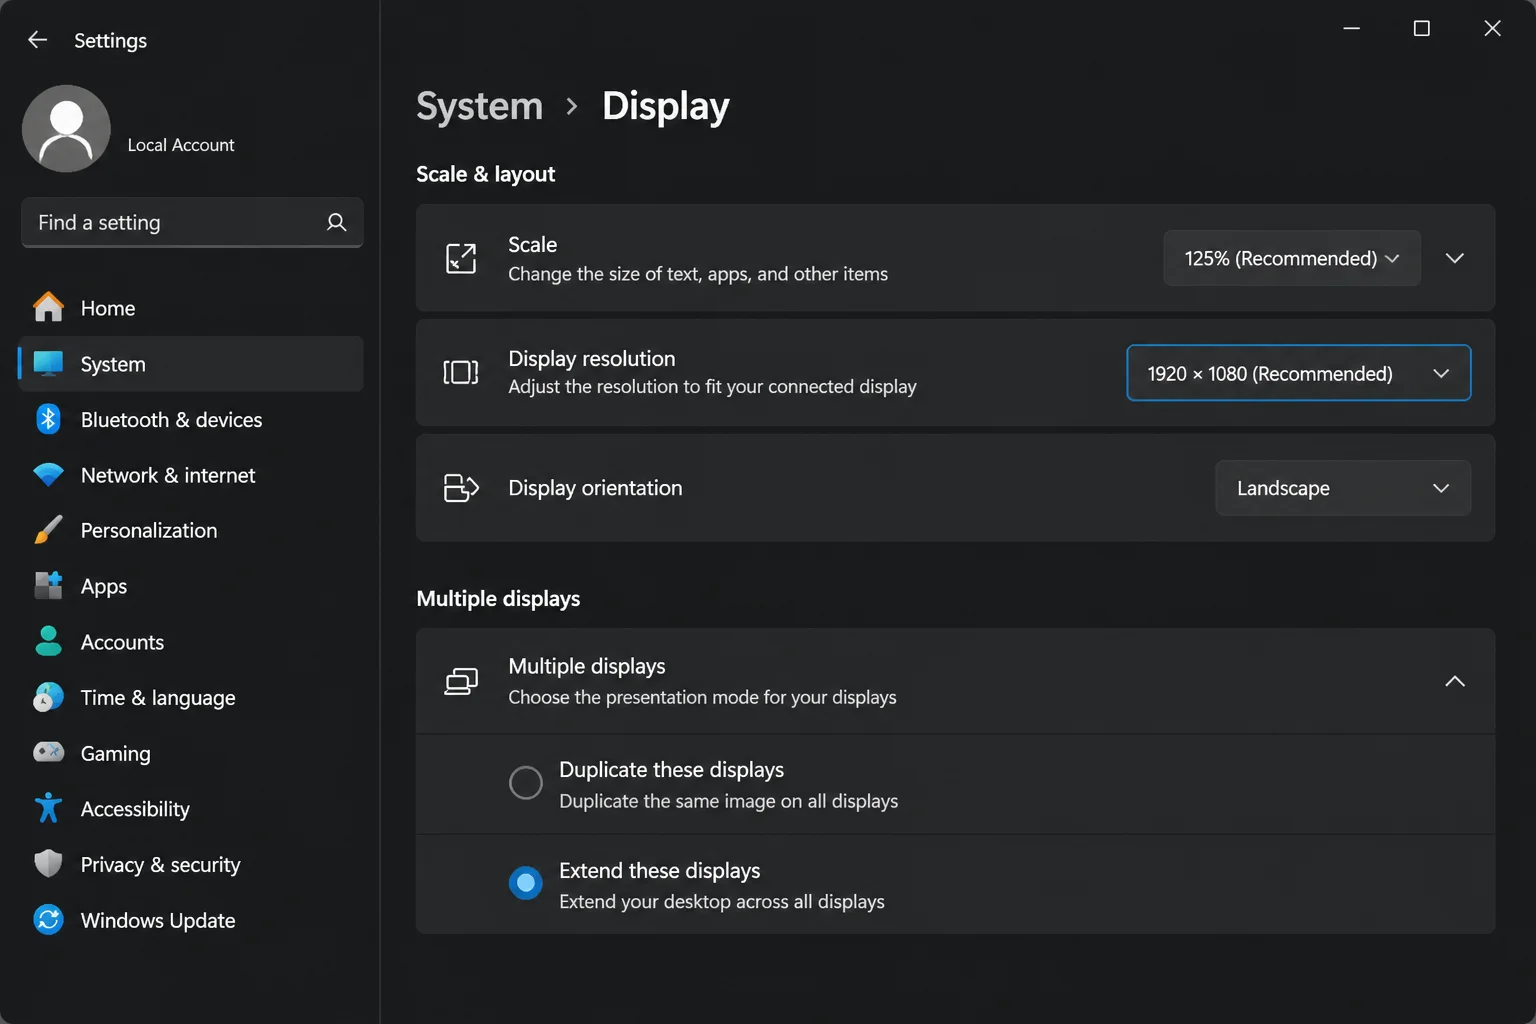
Task: Collapse the Multiple displays section chevron
Action: pos(1455,681)
